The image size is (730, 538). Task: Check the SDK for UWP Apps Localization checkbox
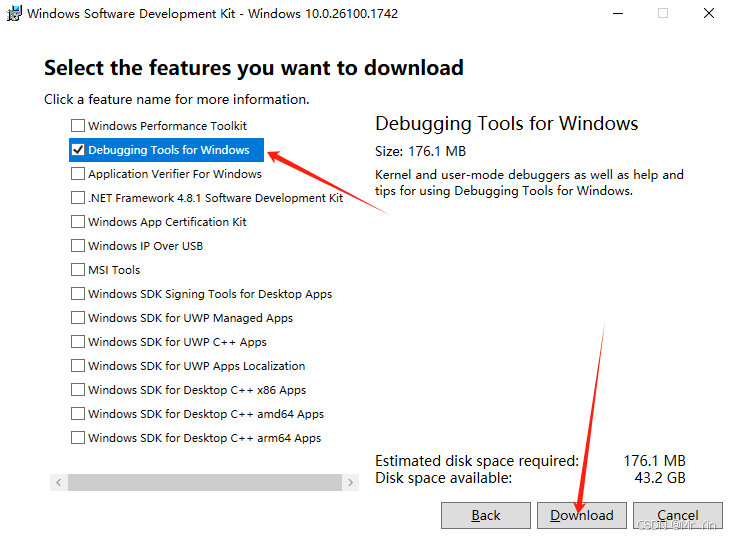point(78,365)
